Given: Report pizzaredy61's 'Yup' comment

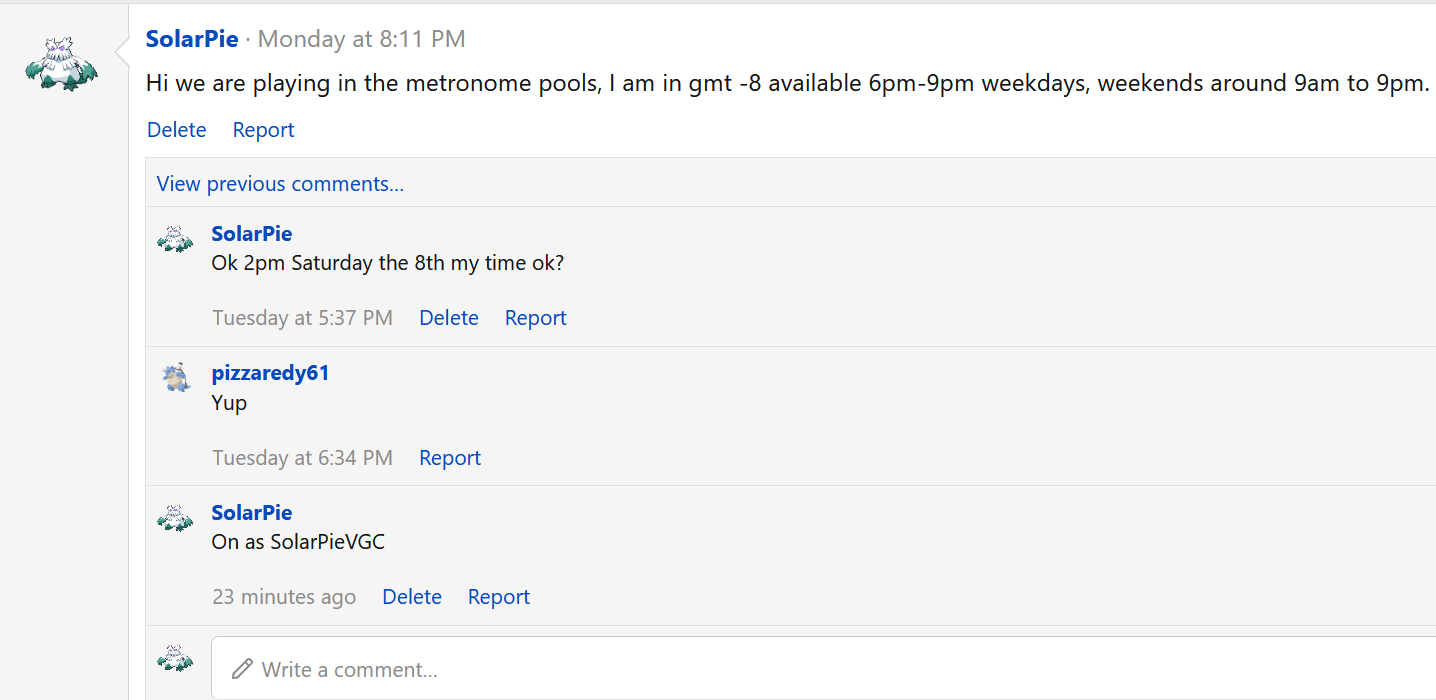Looking at the screenshot, I should point(450,458).
